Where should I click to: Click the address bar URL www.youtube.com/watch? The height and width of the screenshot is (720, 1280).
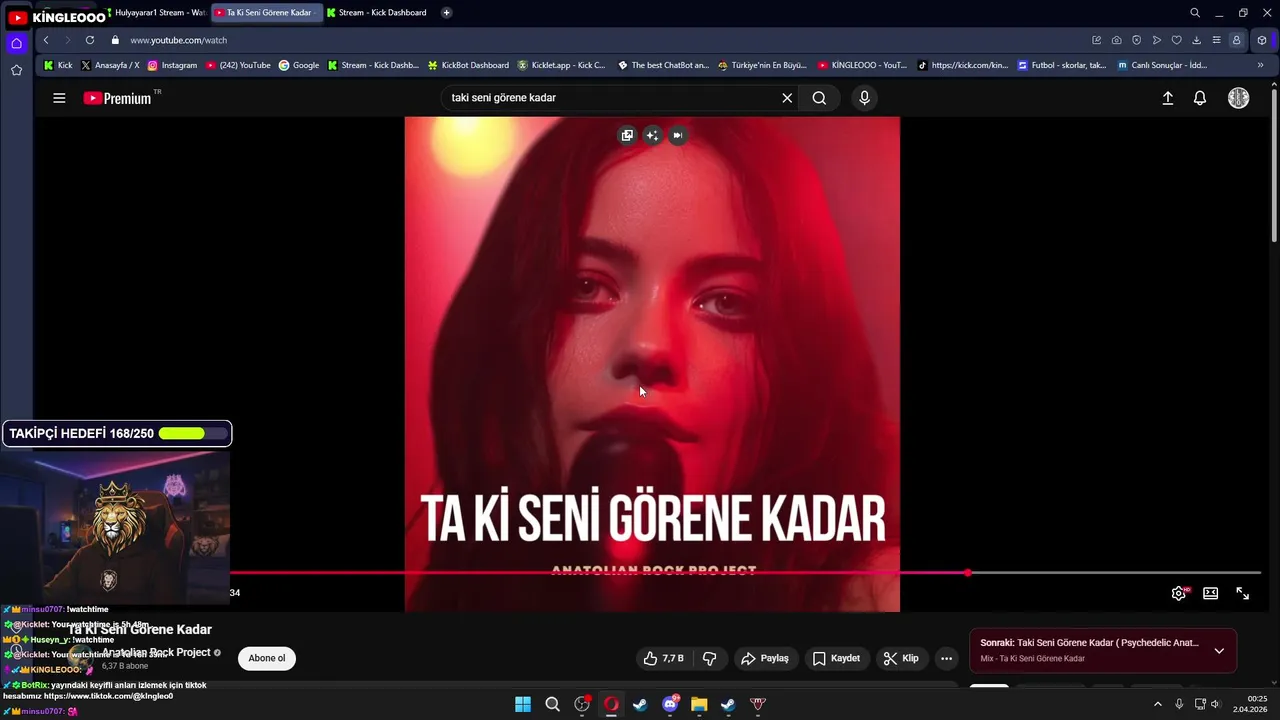[x=178, y=40]
